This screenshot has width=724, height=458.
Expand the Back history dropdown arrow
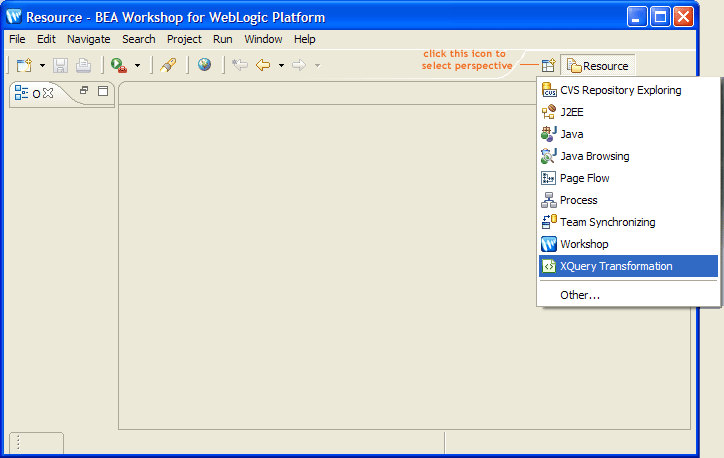[x=281, y=66]
